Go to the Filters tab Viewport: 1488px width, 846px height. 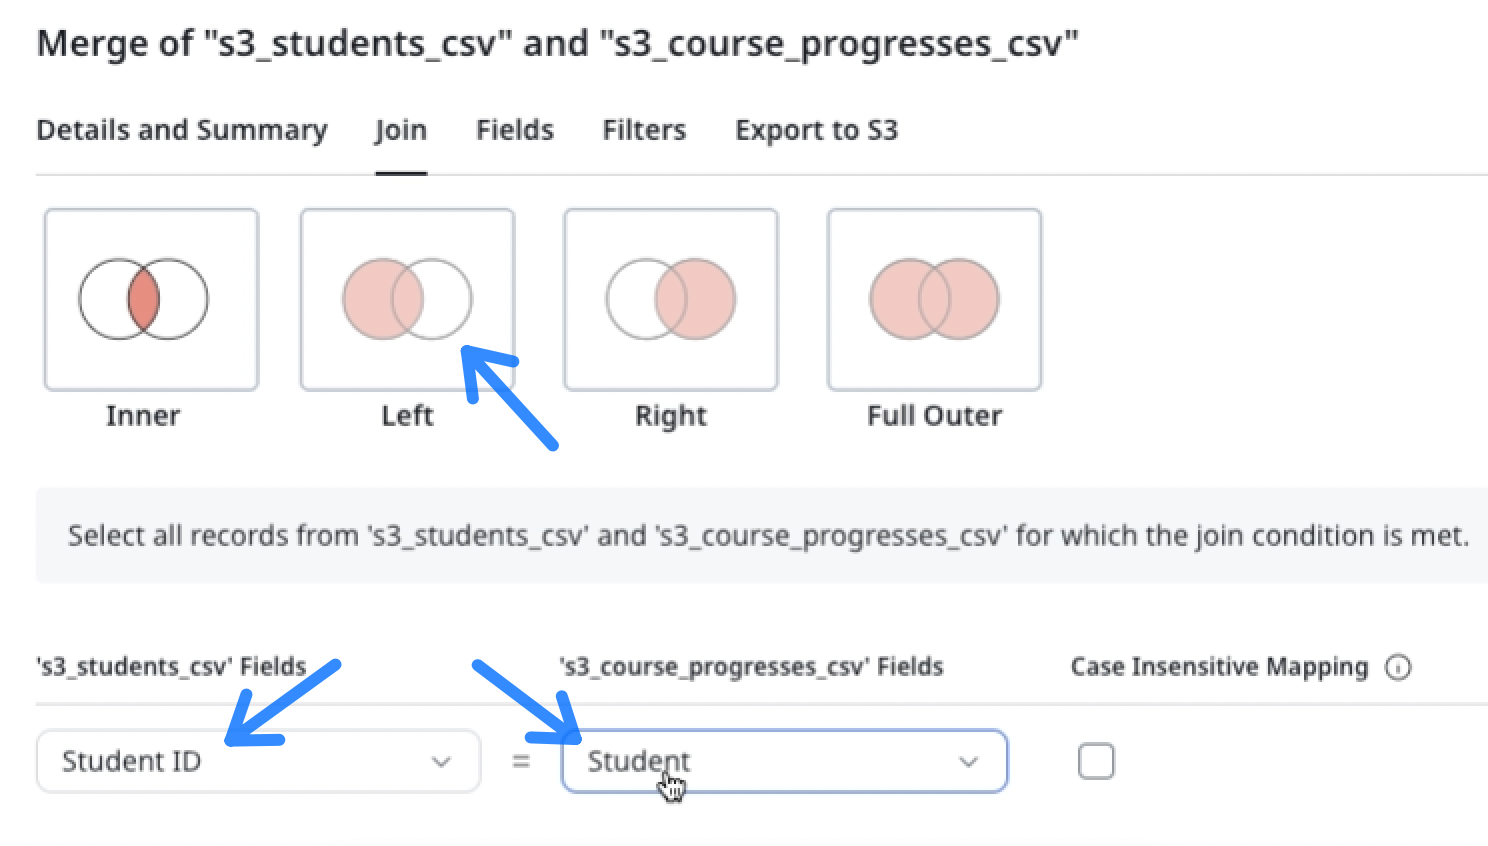pos(644,130)
